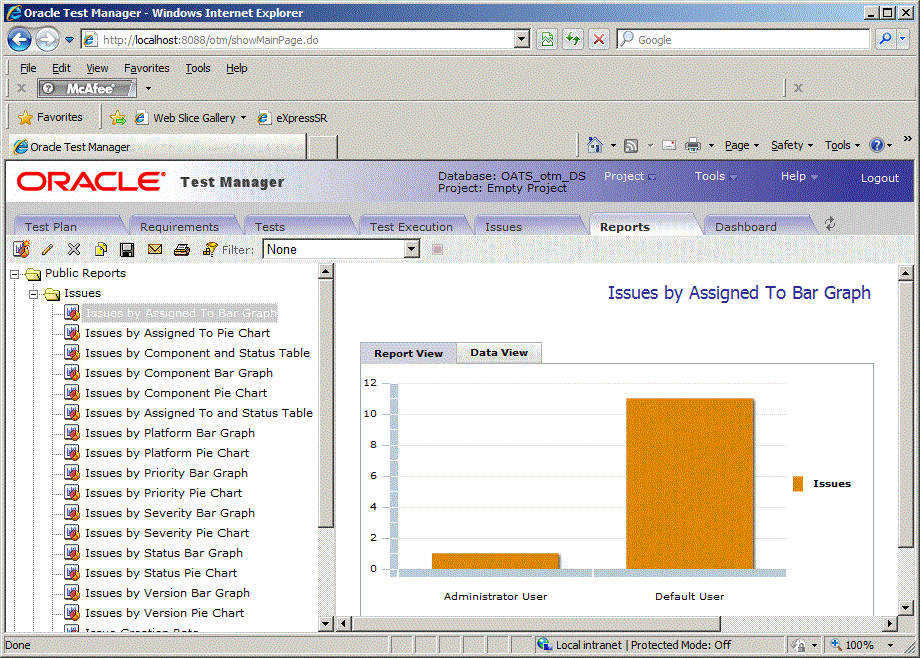Click the RSS feeds icon

coord(631,146)
